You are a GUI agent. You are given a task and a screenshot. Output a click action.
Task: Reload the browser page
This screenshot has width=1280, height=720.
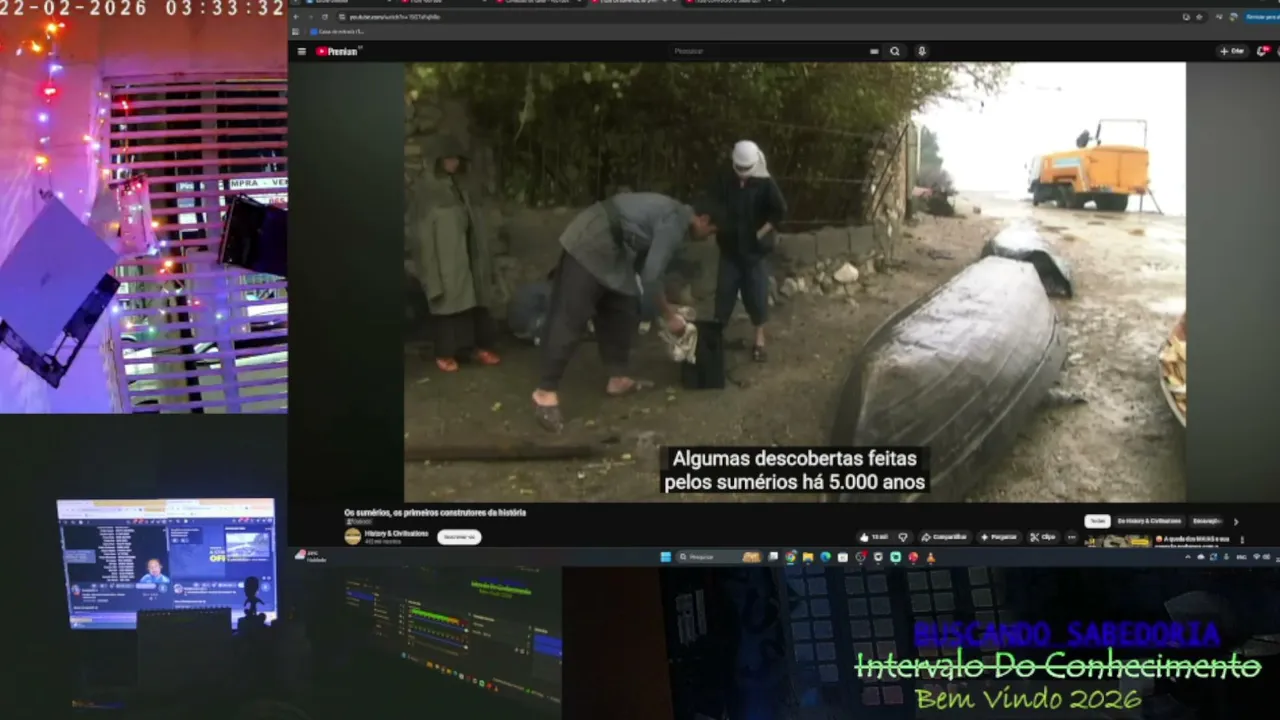point(324,17)
